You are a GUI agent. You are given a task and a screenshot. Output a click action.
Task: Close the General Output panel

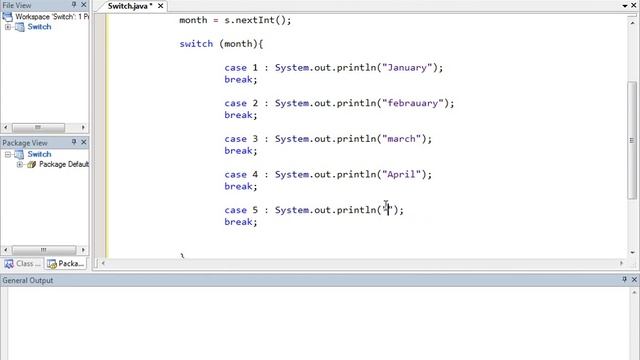pos(634,280)
